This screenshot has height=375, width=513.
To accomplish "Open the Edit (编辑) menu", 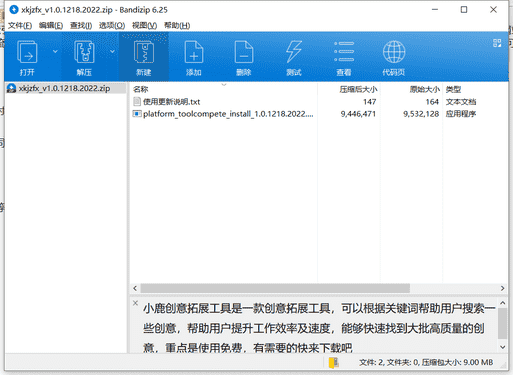I will 51,25.
